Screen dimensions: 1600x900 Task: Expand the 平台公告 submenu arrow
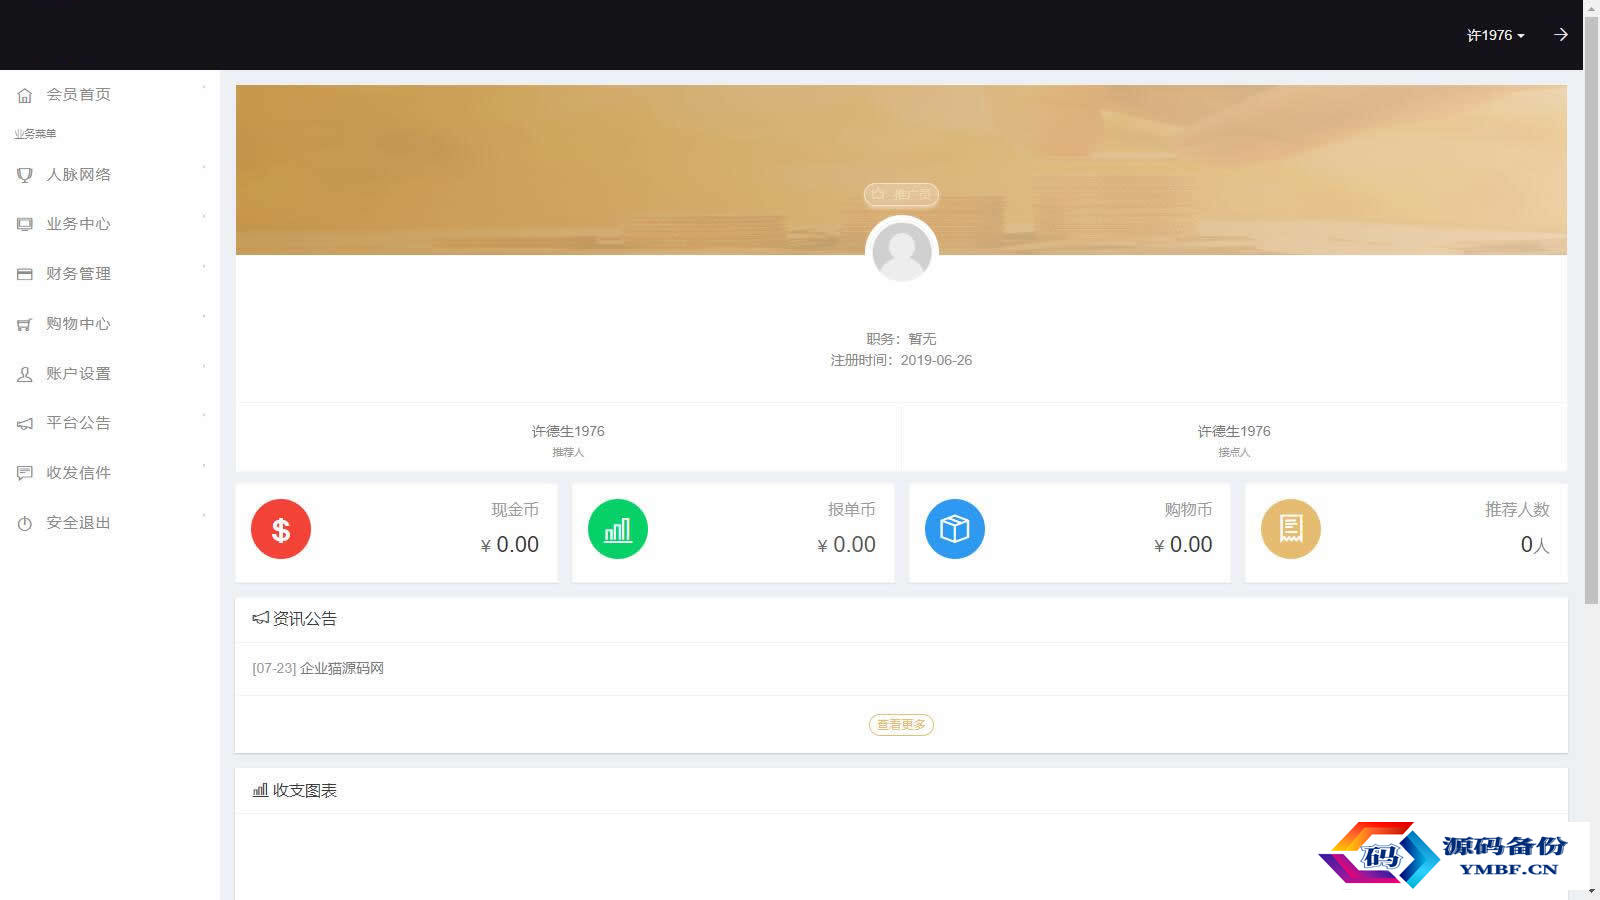204,415
